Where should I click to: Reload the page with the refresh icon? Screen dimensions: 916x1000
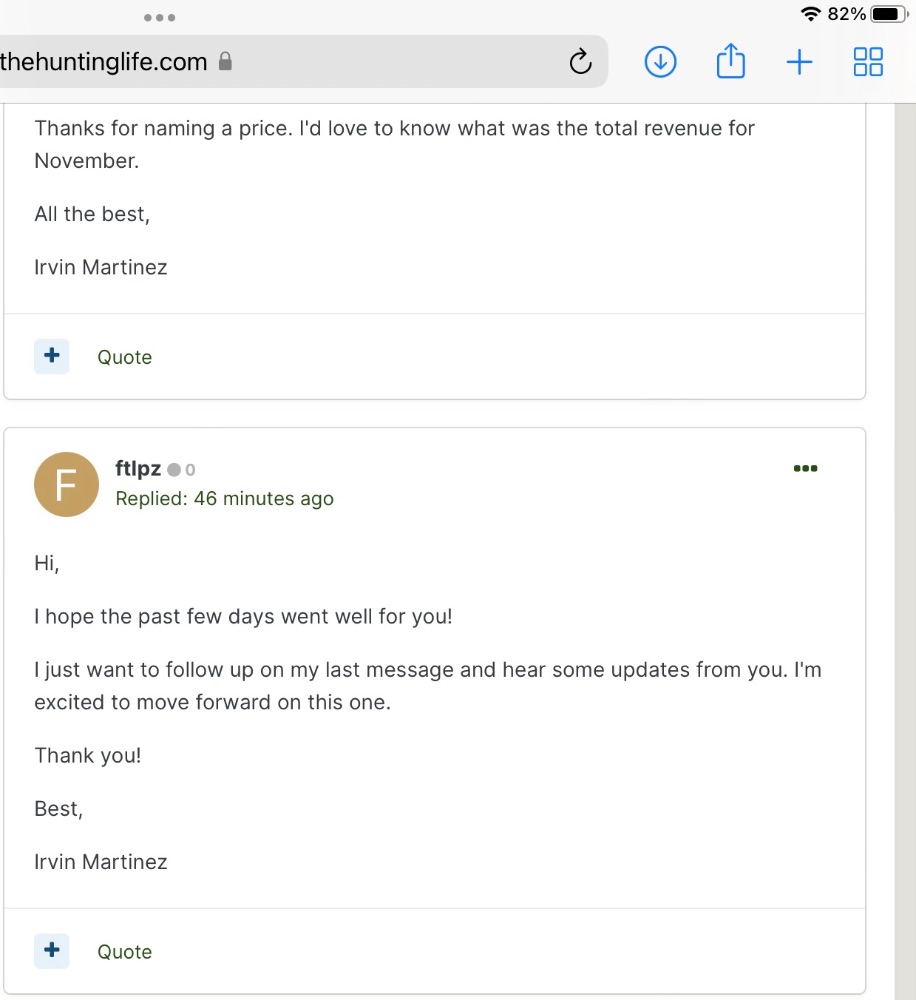[580, 63]
